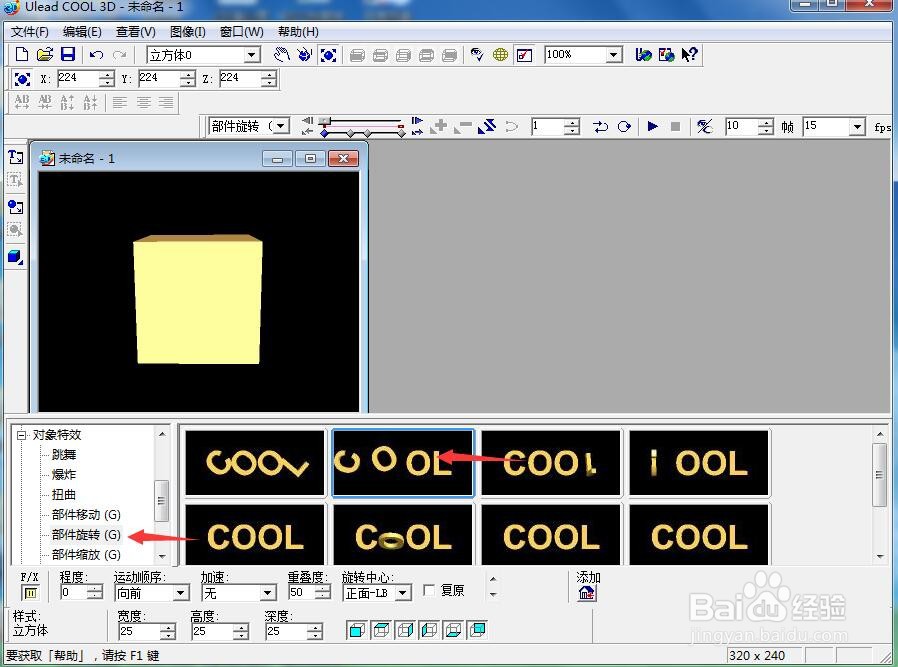Click the edit text tool
898x667 pixels.
[15, 181]
